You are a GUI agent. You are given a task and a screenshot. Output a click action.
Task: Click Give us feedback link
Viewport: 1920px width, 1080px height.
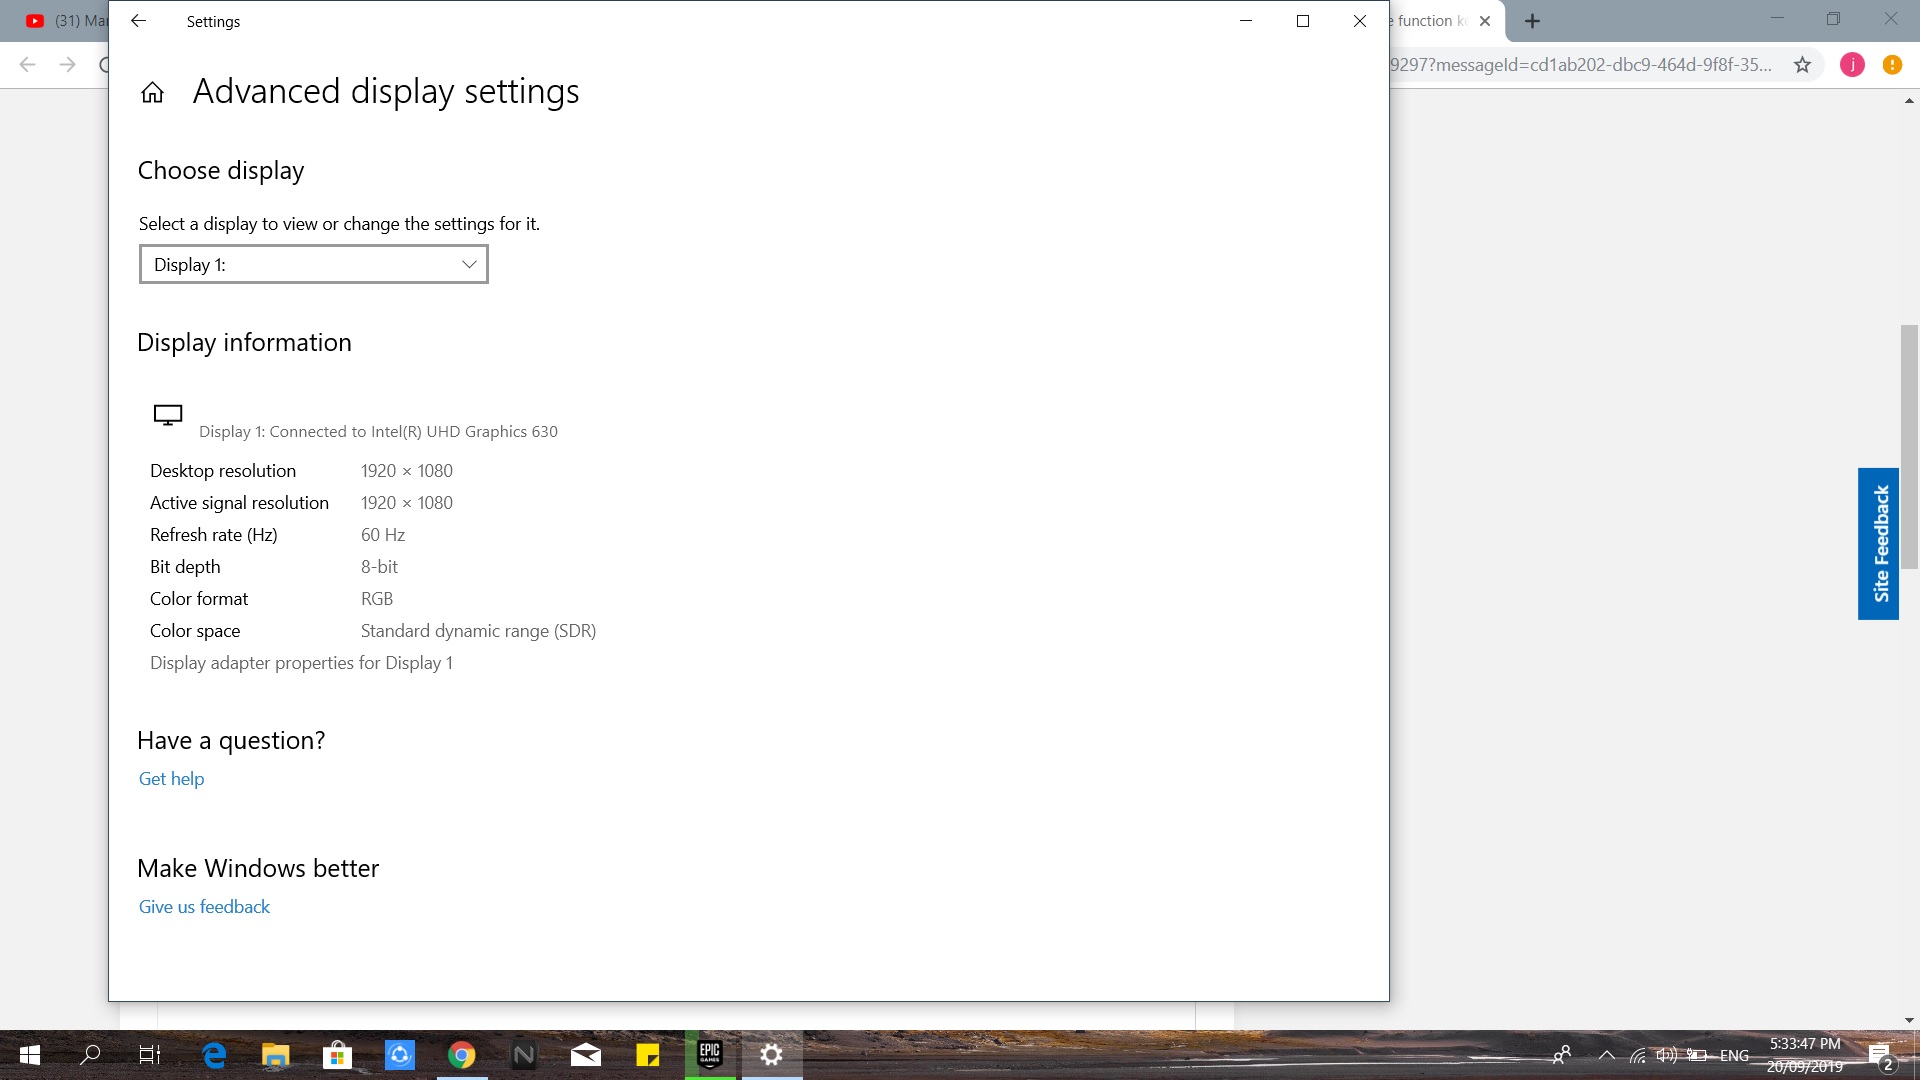204,907
